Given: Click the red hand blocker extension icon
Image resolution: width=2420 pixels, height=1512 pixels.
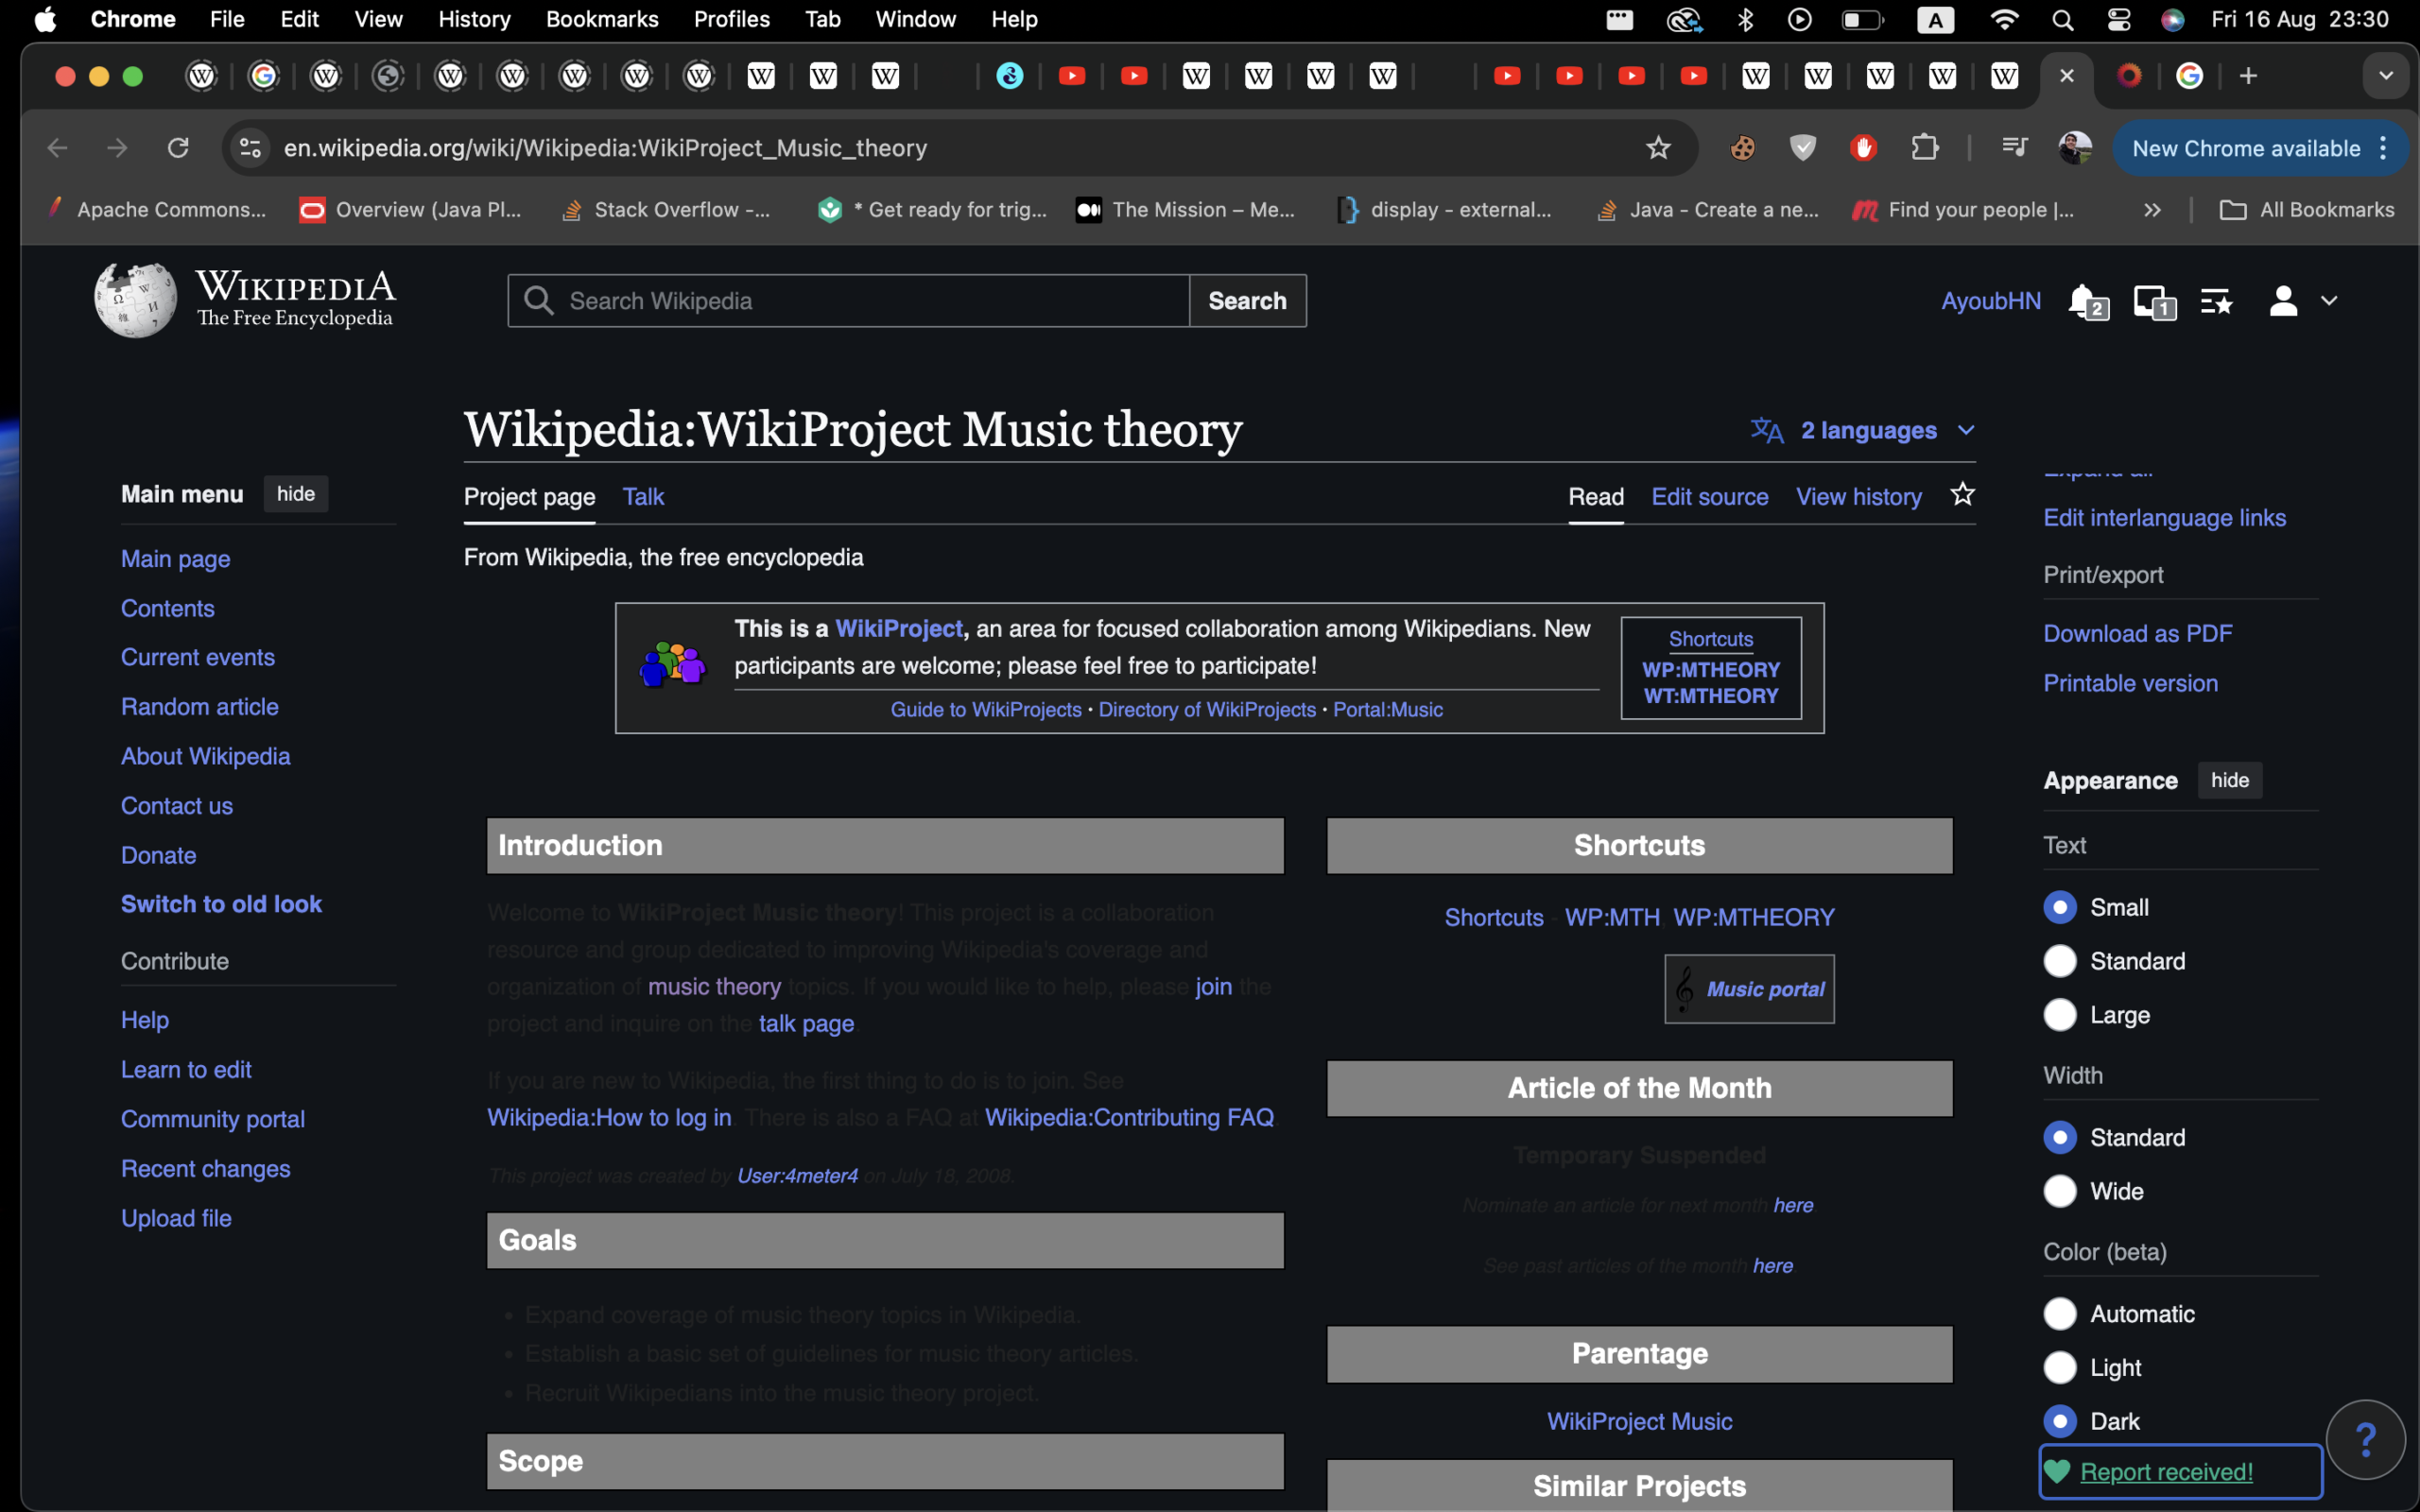Looking at the screenshot, I should pyautogui.click(x=1862, y=148).
